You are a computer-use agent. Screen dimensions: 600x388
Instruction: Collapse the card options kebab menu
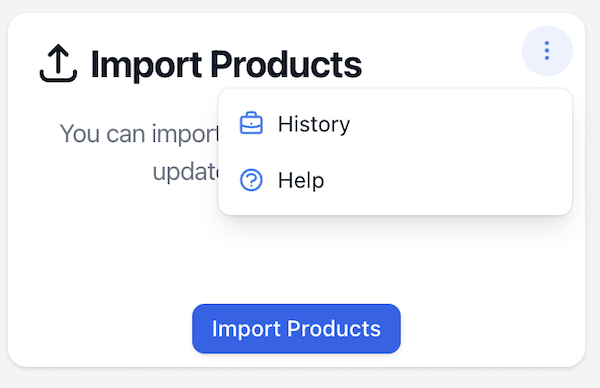click(x=547, y=51)
